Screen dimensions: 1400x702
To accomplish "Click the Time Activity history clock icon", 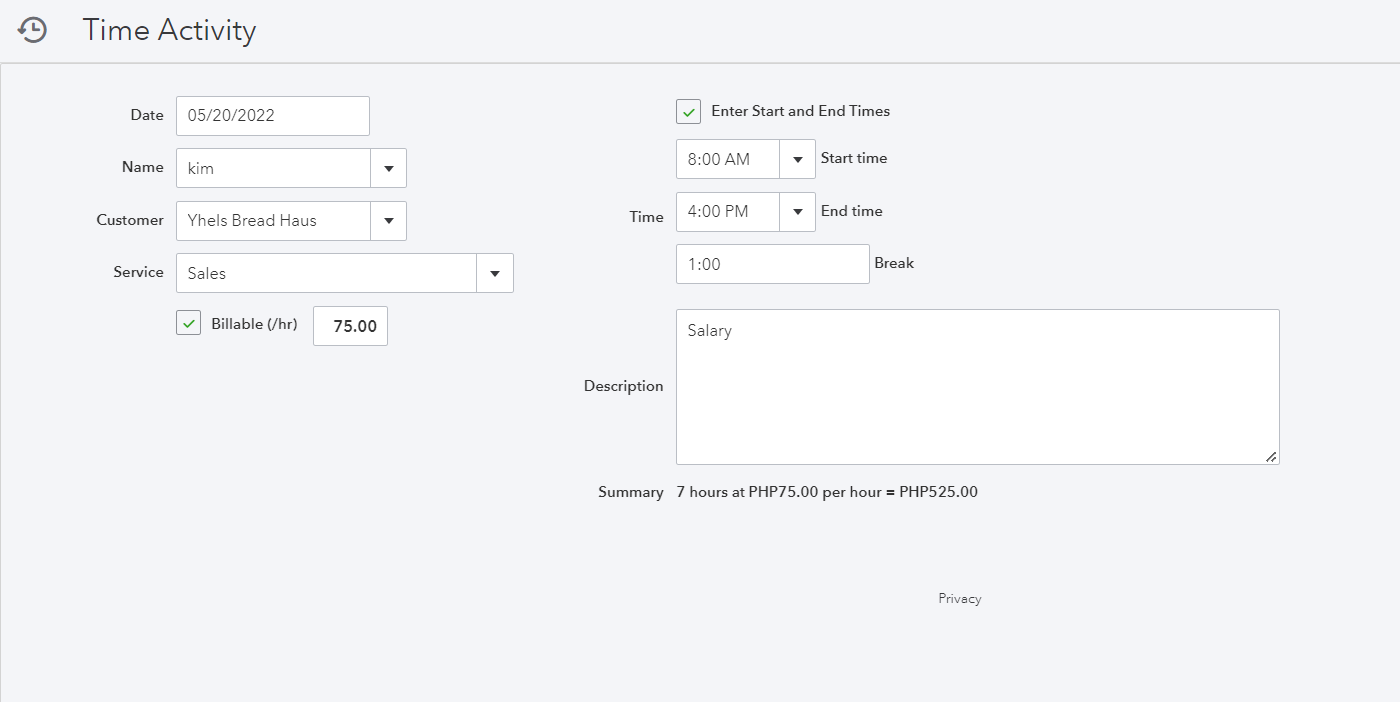I will coord(32,30).
